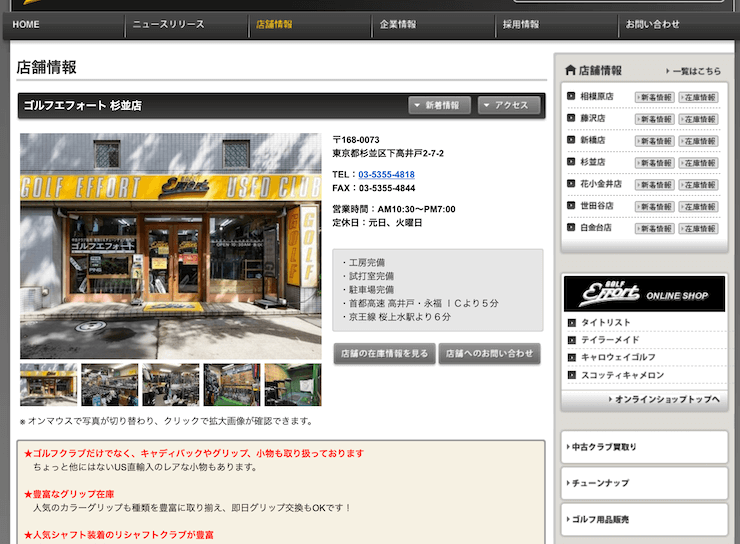Click the house icon beside 店舗情報 sidebar heading
This screenshot has height=544, width=740.
pos(570,70)
